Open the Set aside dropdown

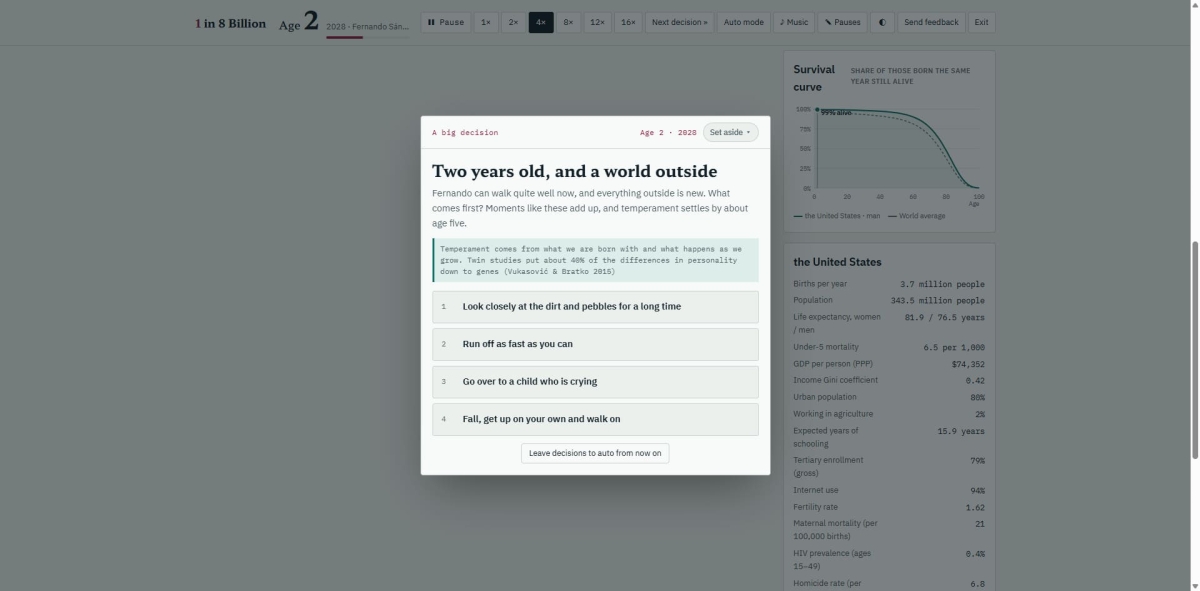point(730,132)
